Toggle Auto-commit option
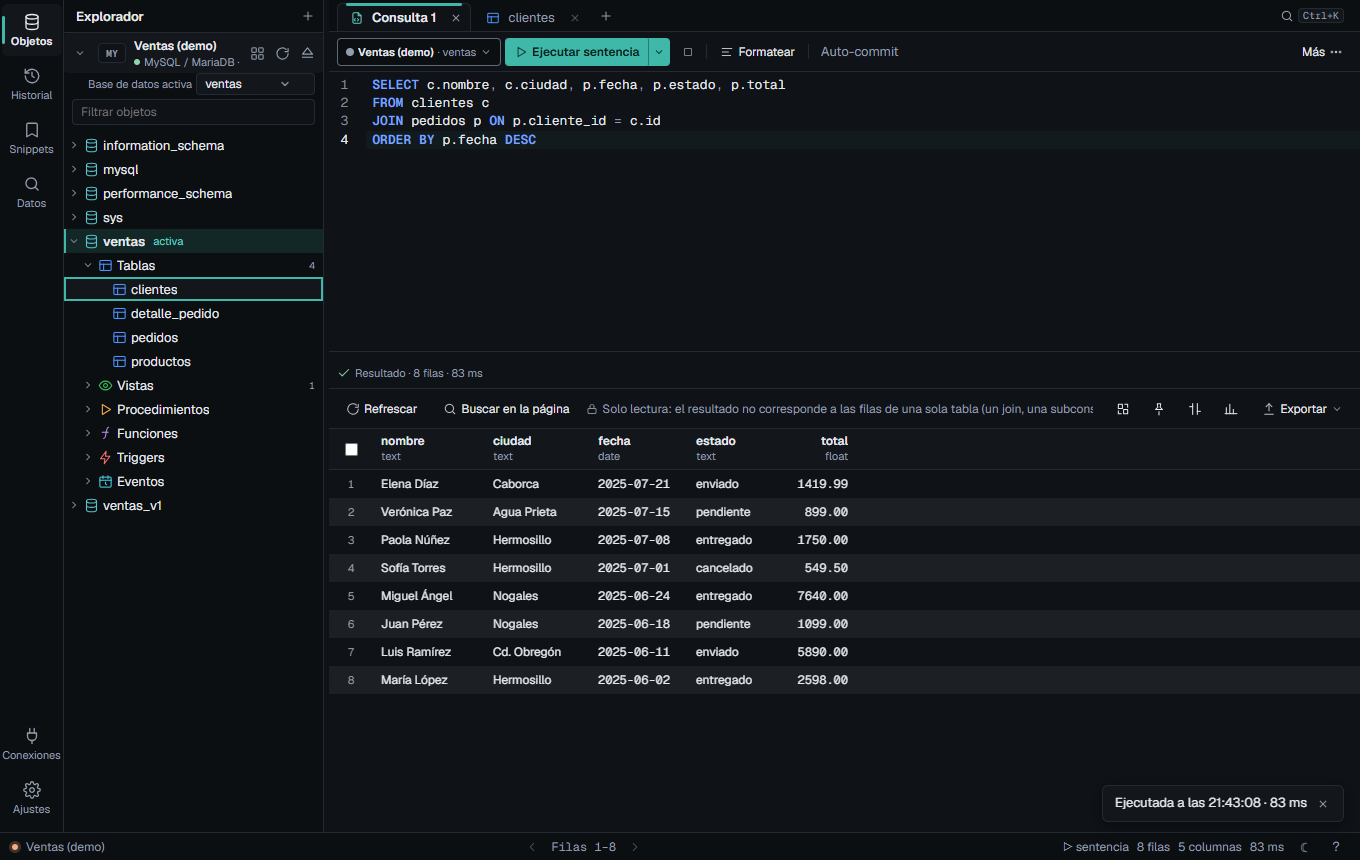 pyautogui.click(x=859, y=52)
